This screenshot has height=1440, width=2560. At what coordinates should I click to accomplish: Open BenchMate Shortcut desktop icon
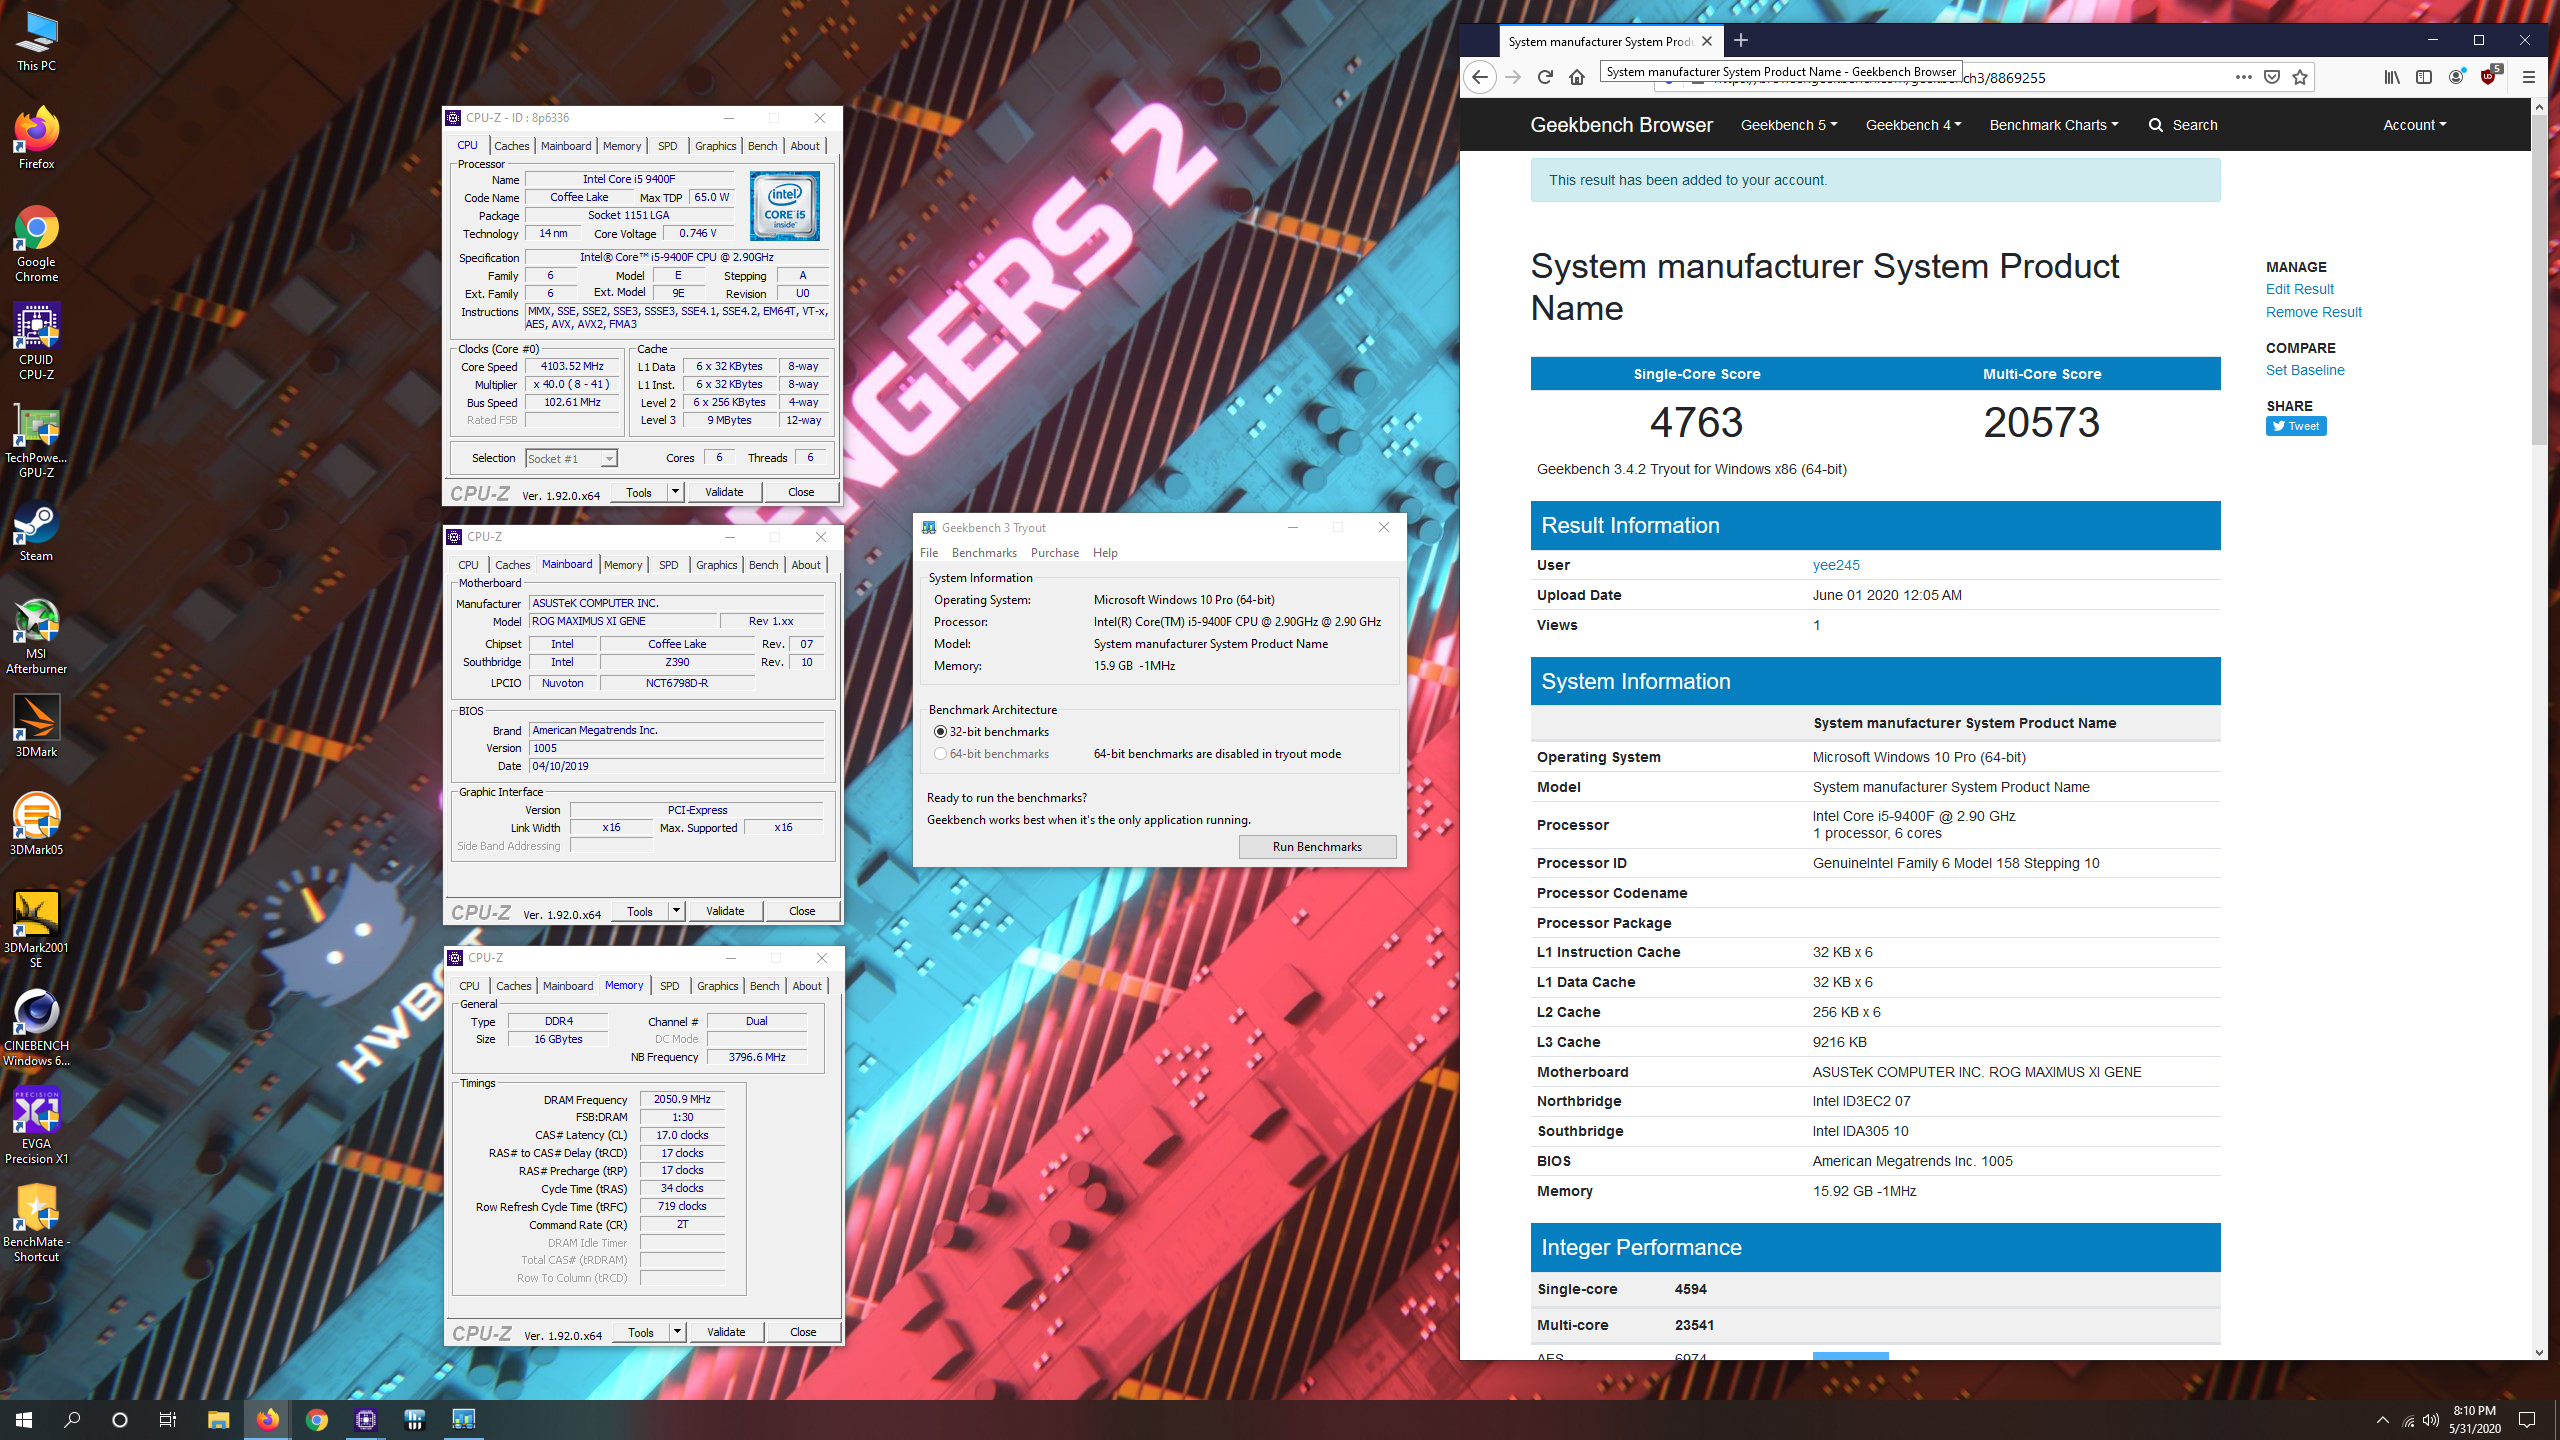pos(36,1224)
